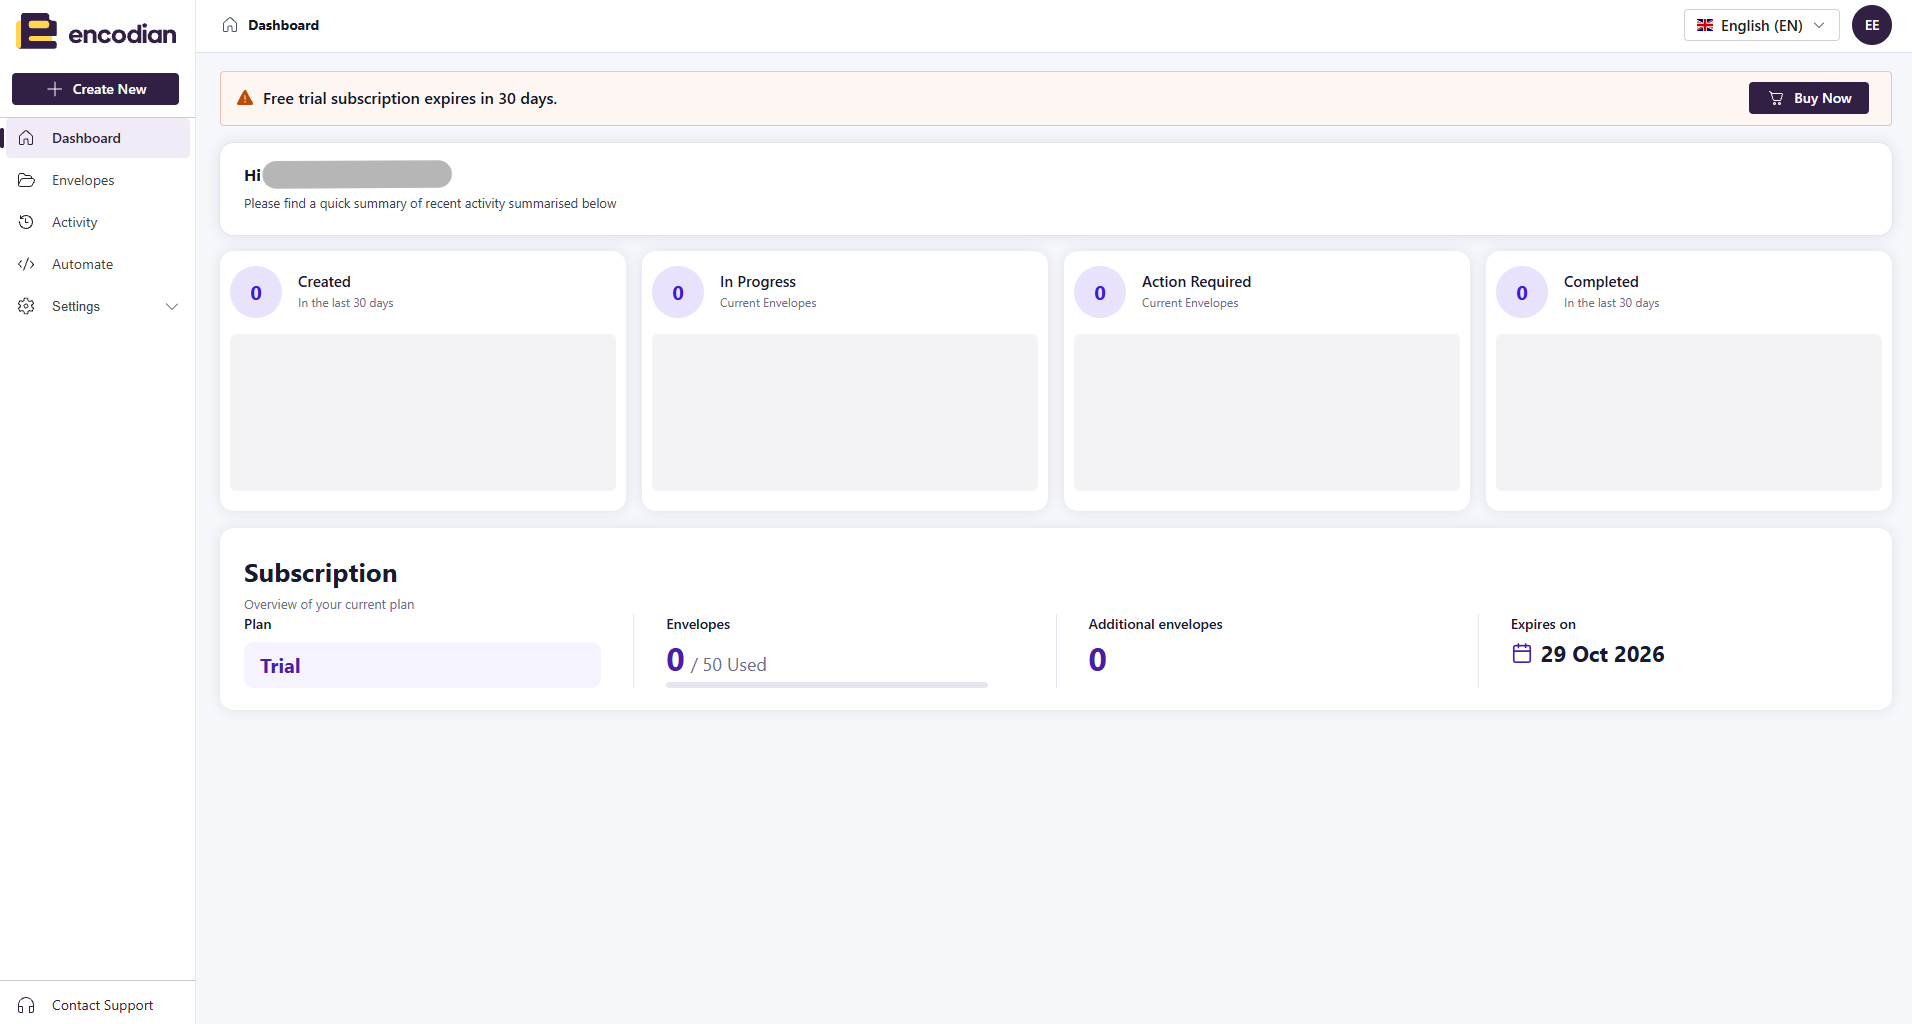This screenshot has height=1024, width=1912.
Task: Click the Created card title
Action: tap(324, 282)
